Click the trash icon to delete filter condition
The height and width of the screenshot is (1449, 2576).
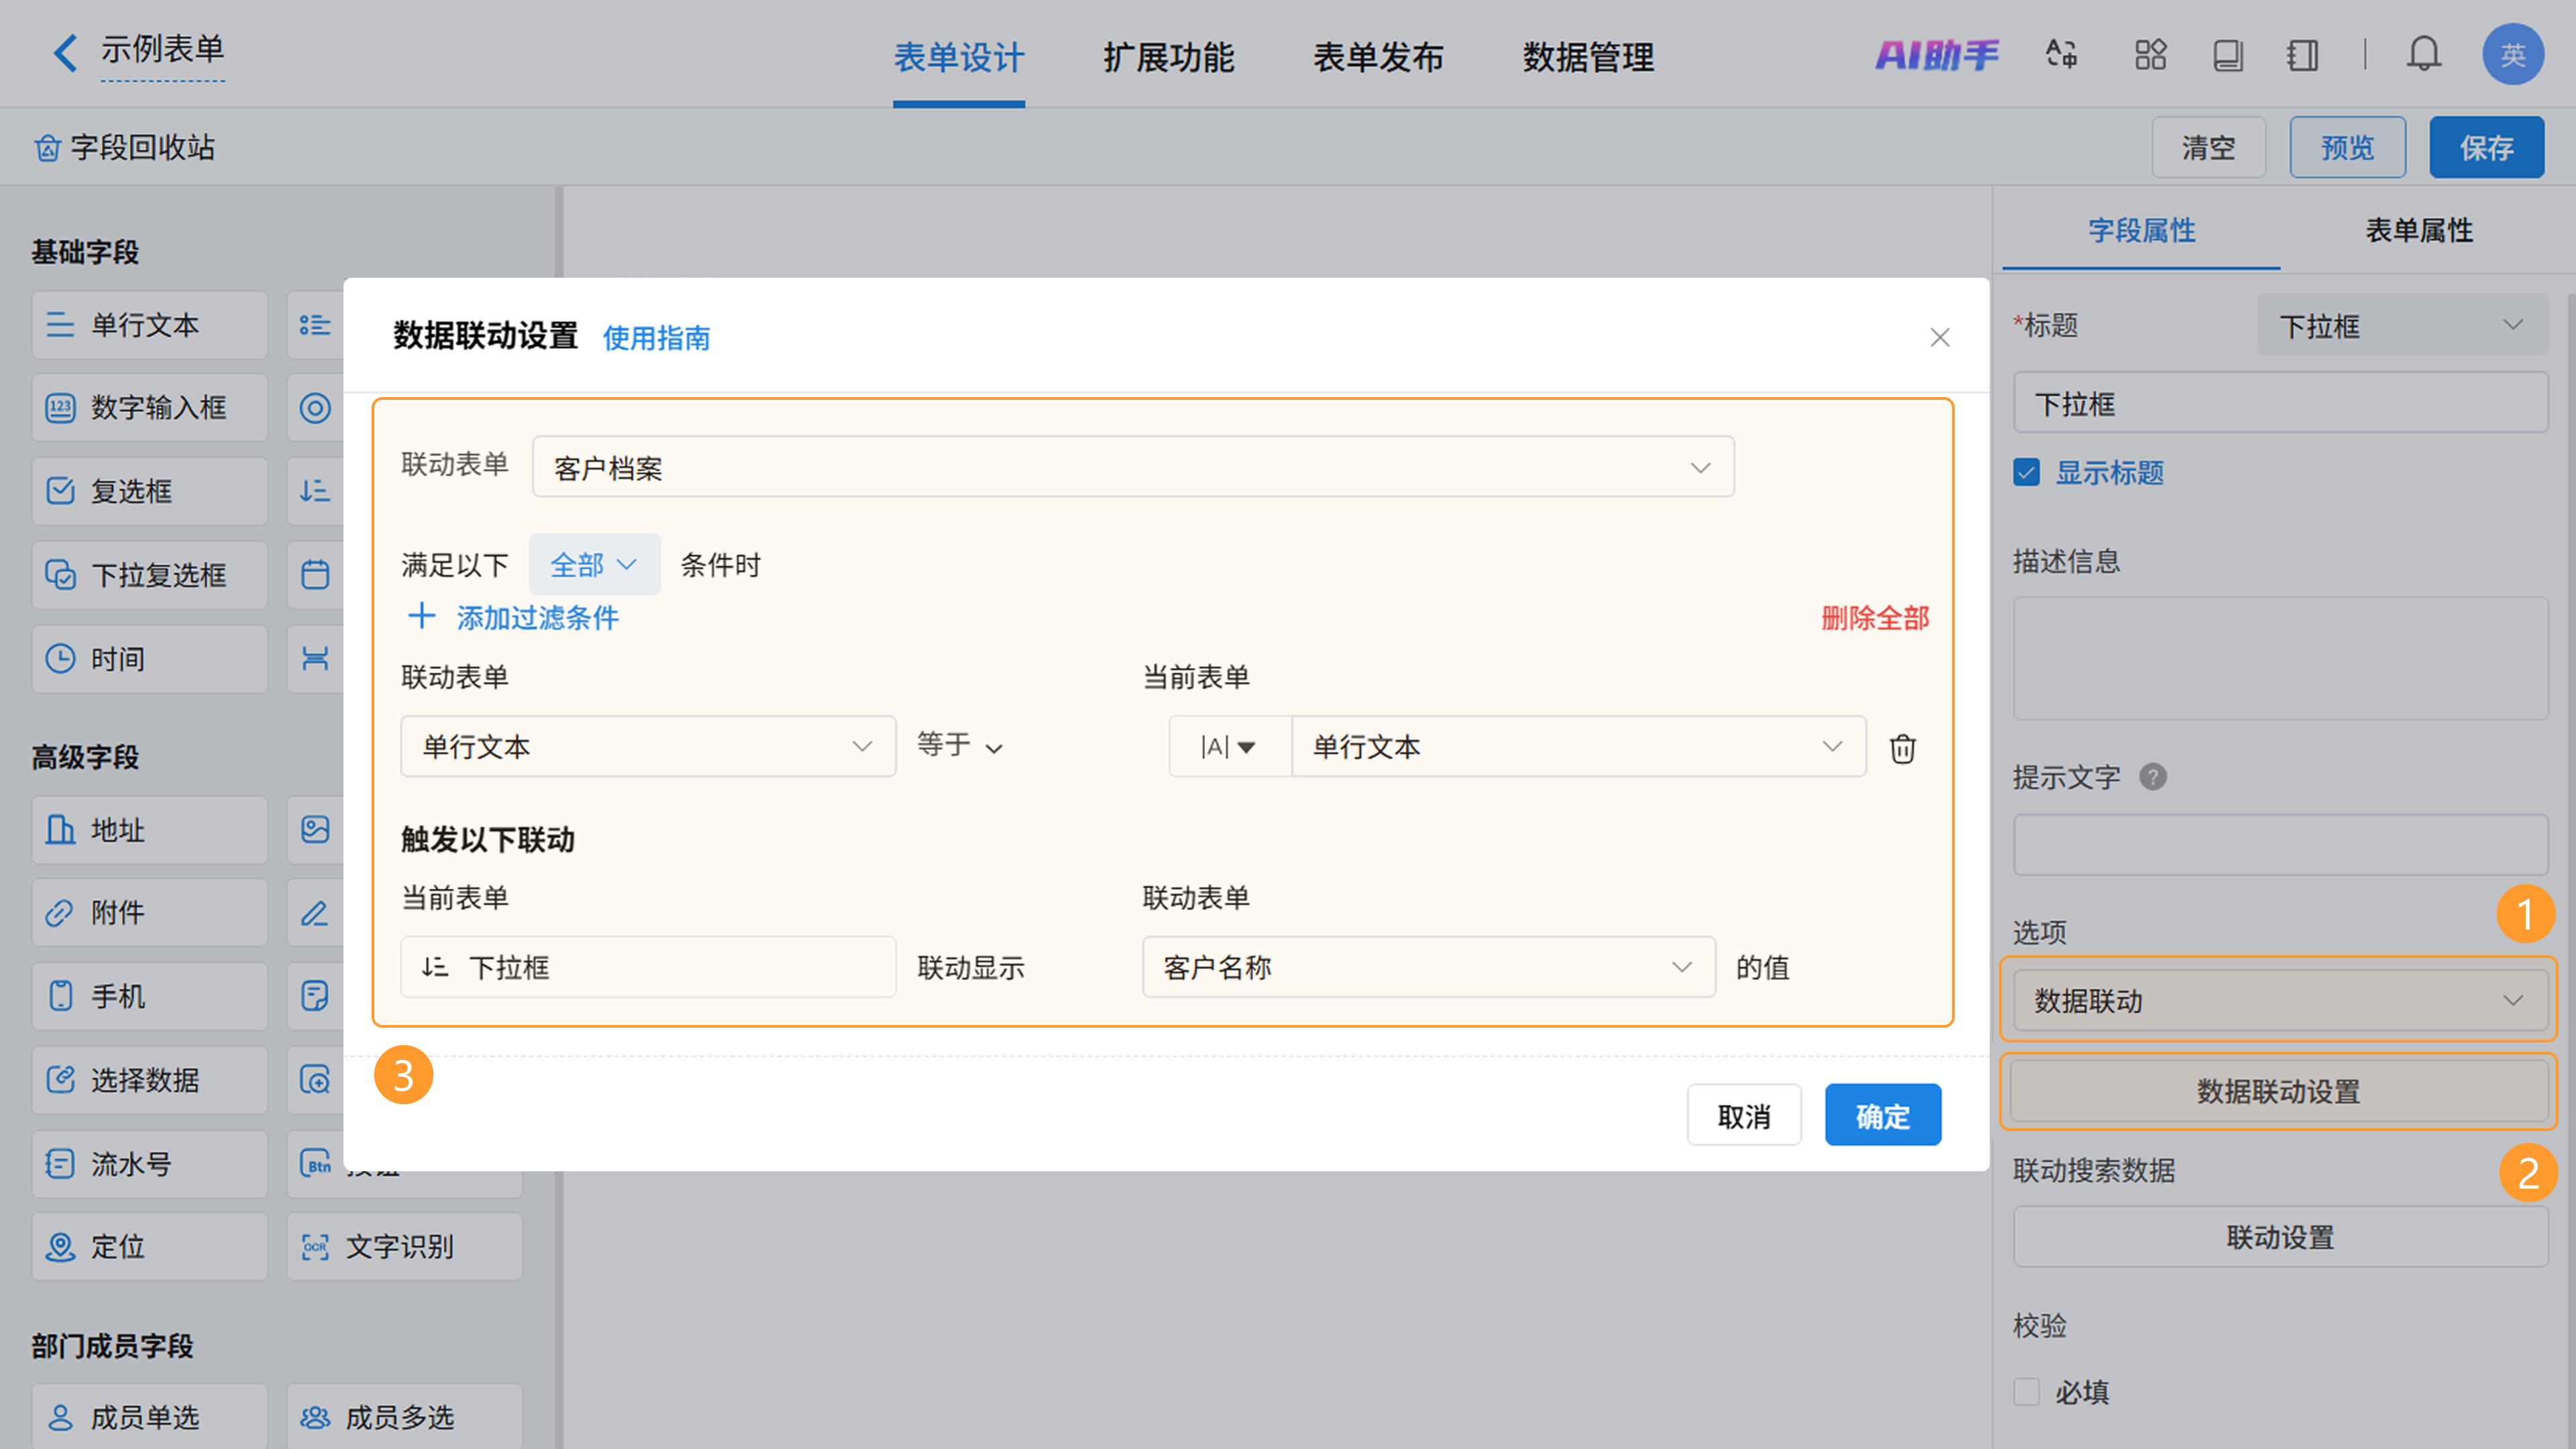[1902, 748]
